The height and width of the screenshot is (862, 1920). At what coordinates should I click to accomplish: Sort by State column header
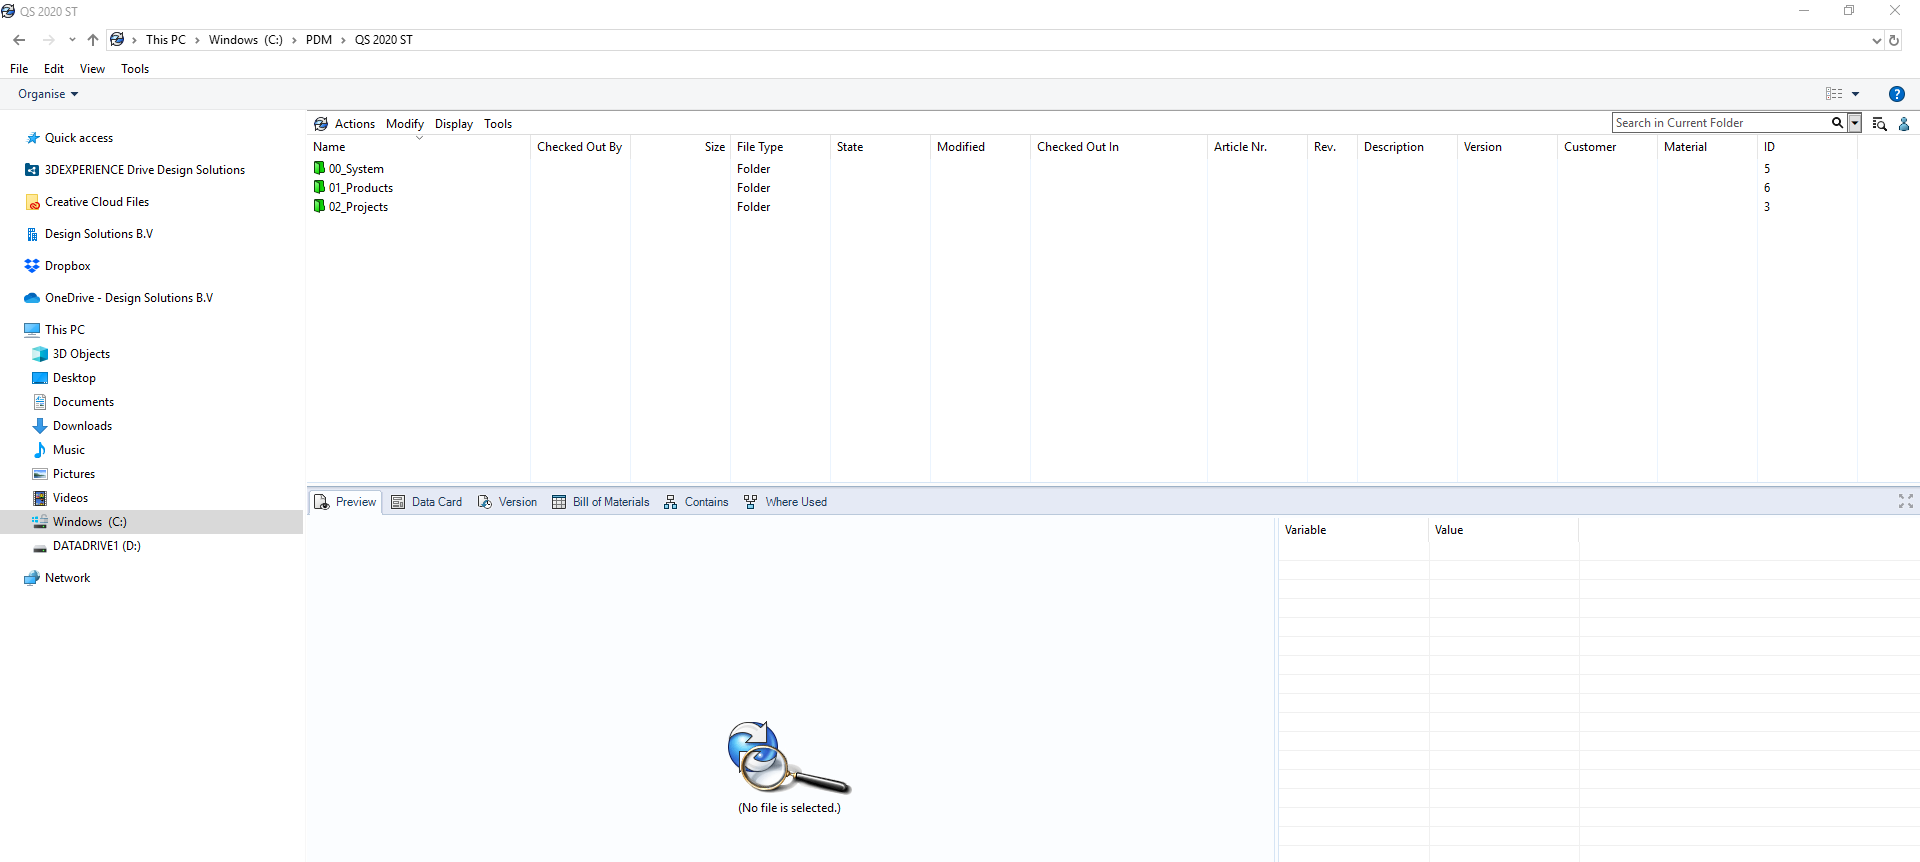tap(880, 147)
